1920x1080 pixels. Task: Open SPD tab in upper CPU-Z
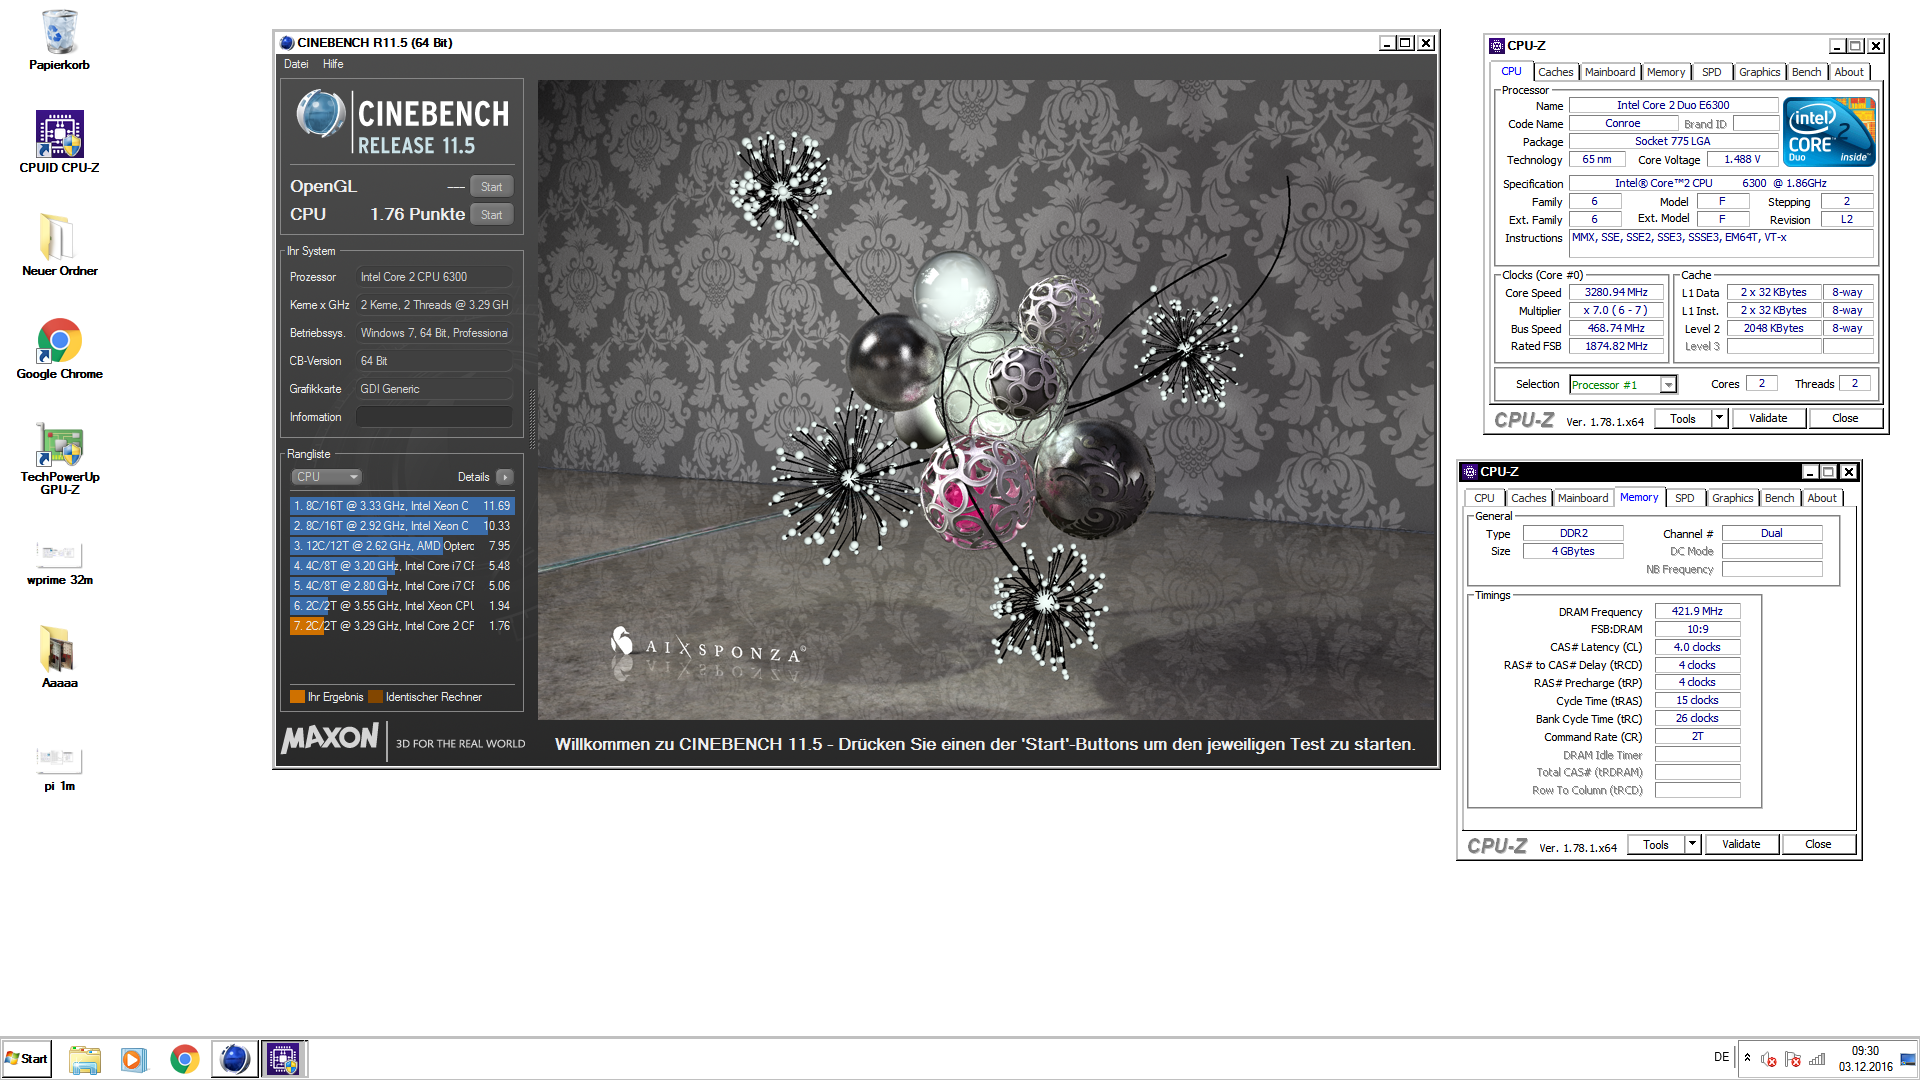click(x=1712, y=72)
